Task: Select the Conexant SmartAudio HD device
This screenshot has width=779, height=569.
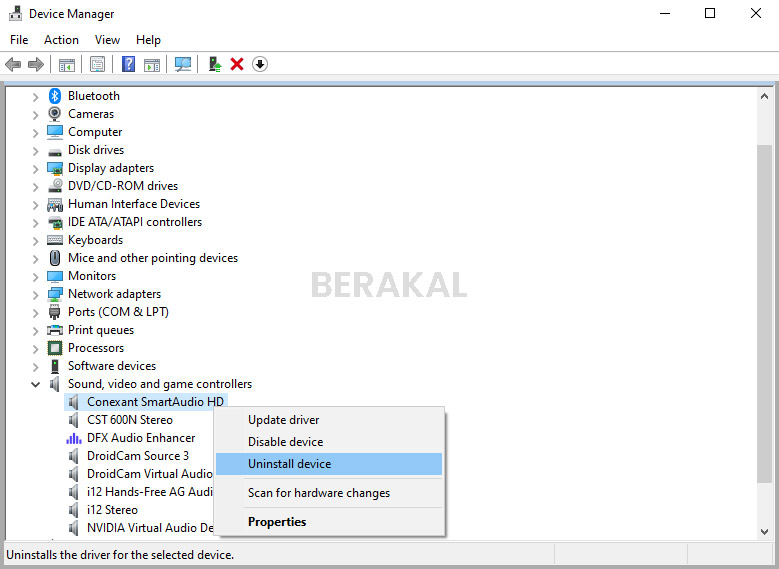Action: [x=155, y=402]
